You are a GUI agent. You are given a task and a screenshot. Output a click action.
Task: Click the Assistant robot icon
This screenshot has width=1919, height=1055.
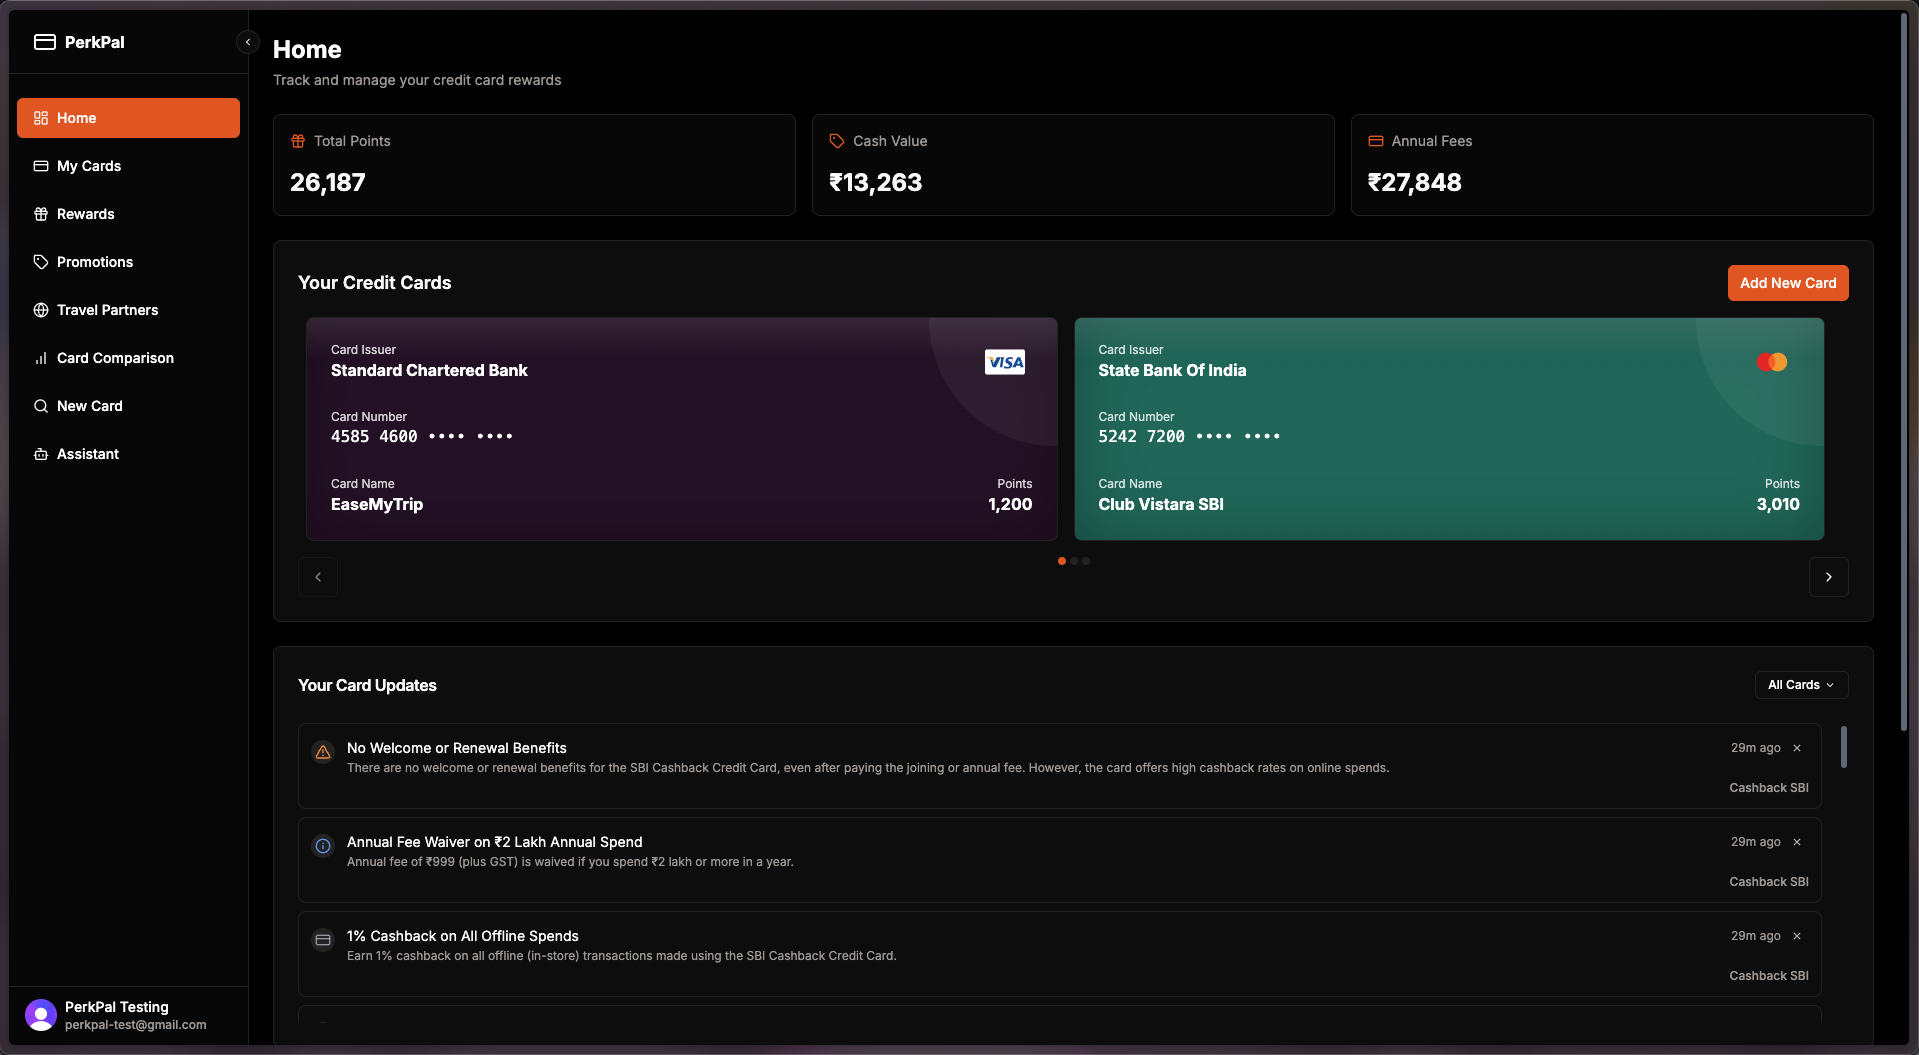[41, 454]
